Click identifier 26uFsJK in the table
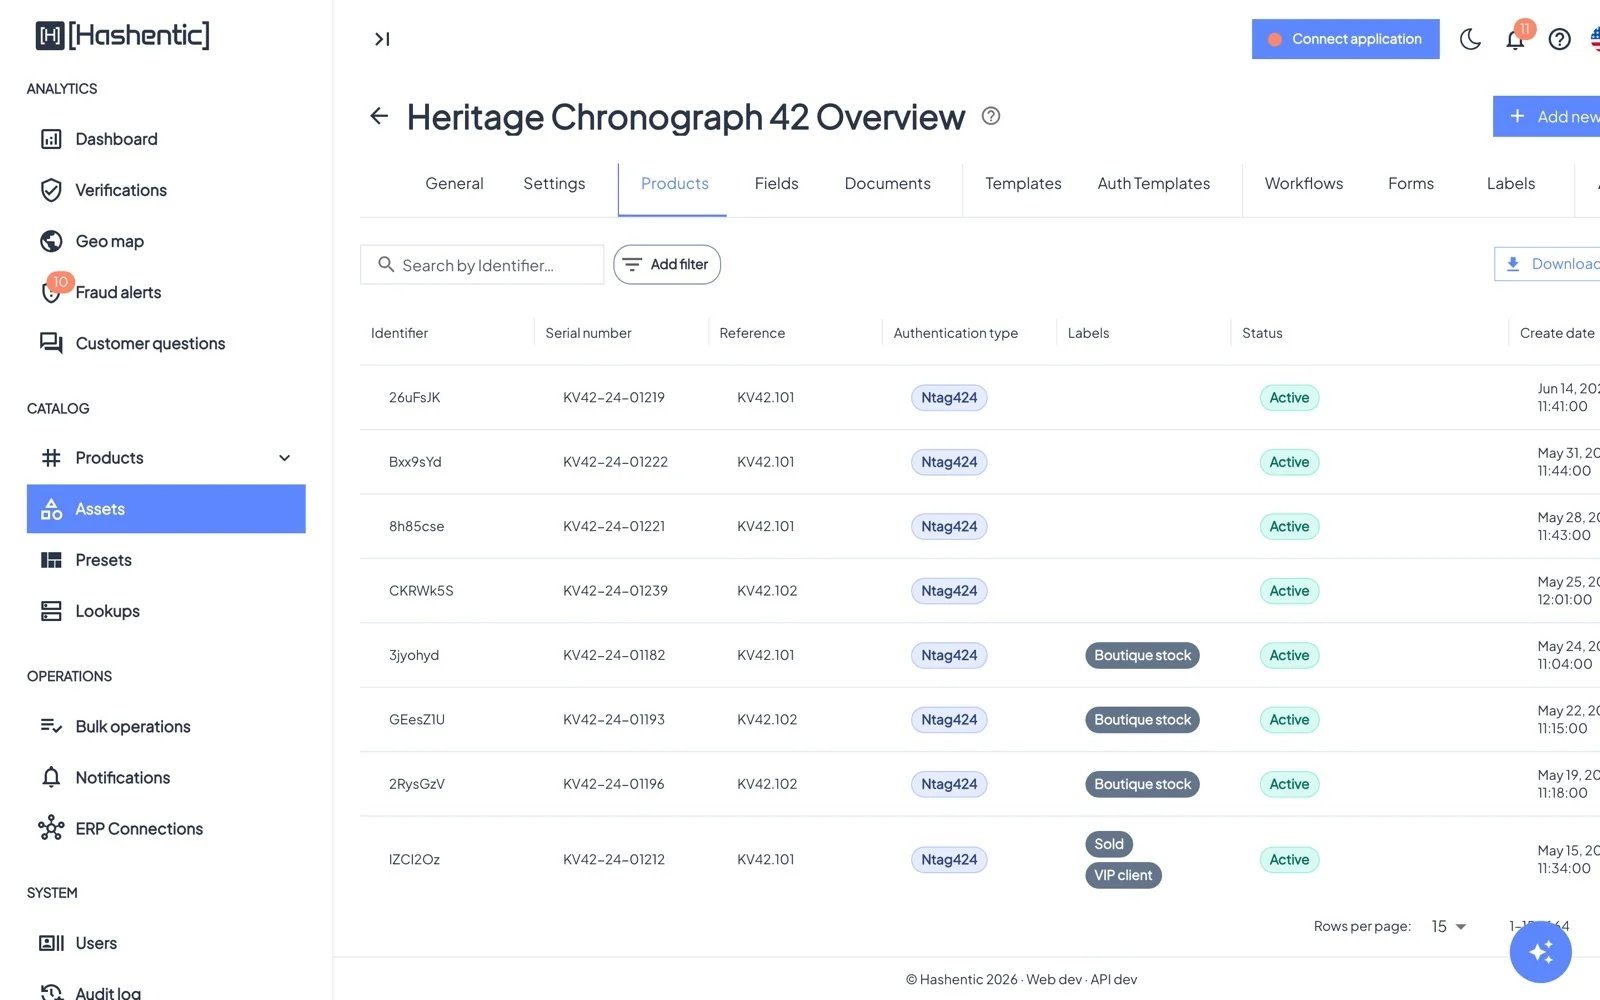This screenshot has width=1600, height=1000. point(414,398)
